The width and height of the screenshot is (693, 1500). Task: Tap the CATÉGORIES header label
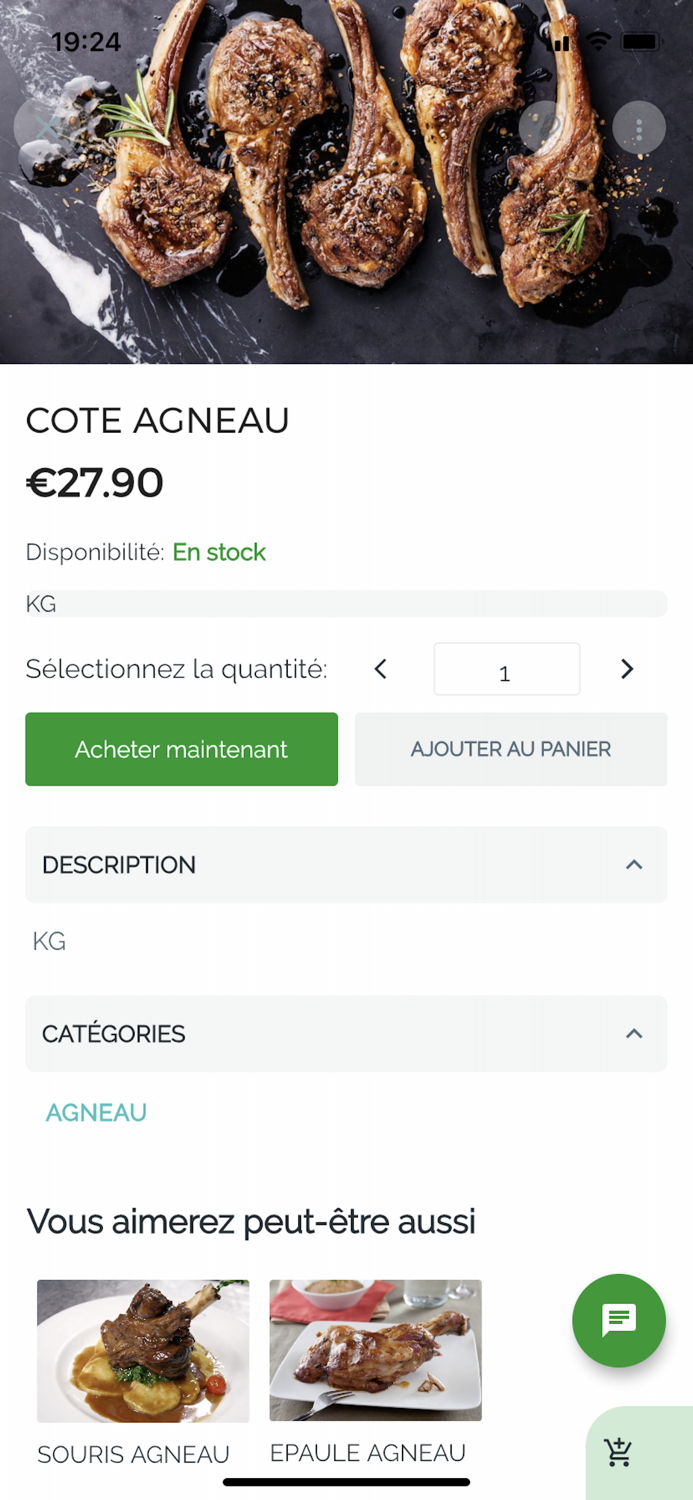click(114, 1034)
